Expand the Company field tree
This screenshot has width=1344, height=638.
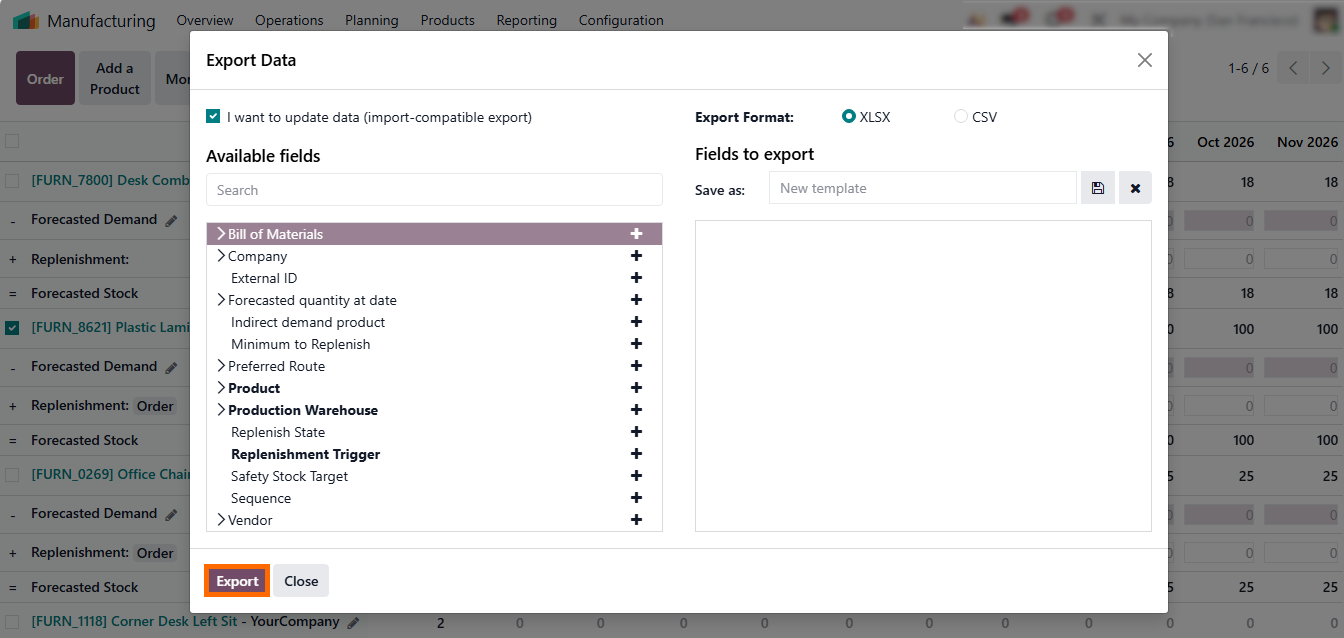pyautogui.click(x=221, y=256)
